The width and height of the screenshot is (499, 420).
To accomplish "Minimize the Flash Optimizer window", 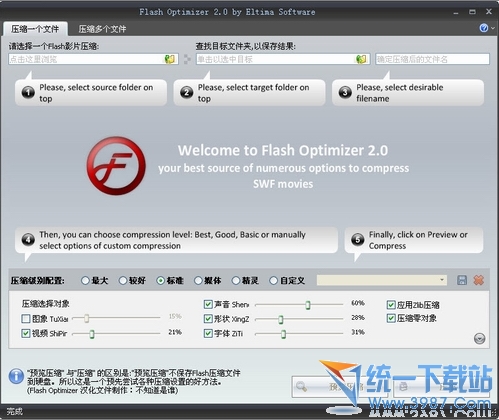I will point(456,12).
